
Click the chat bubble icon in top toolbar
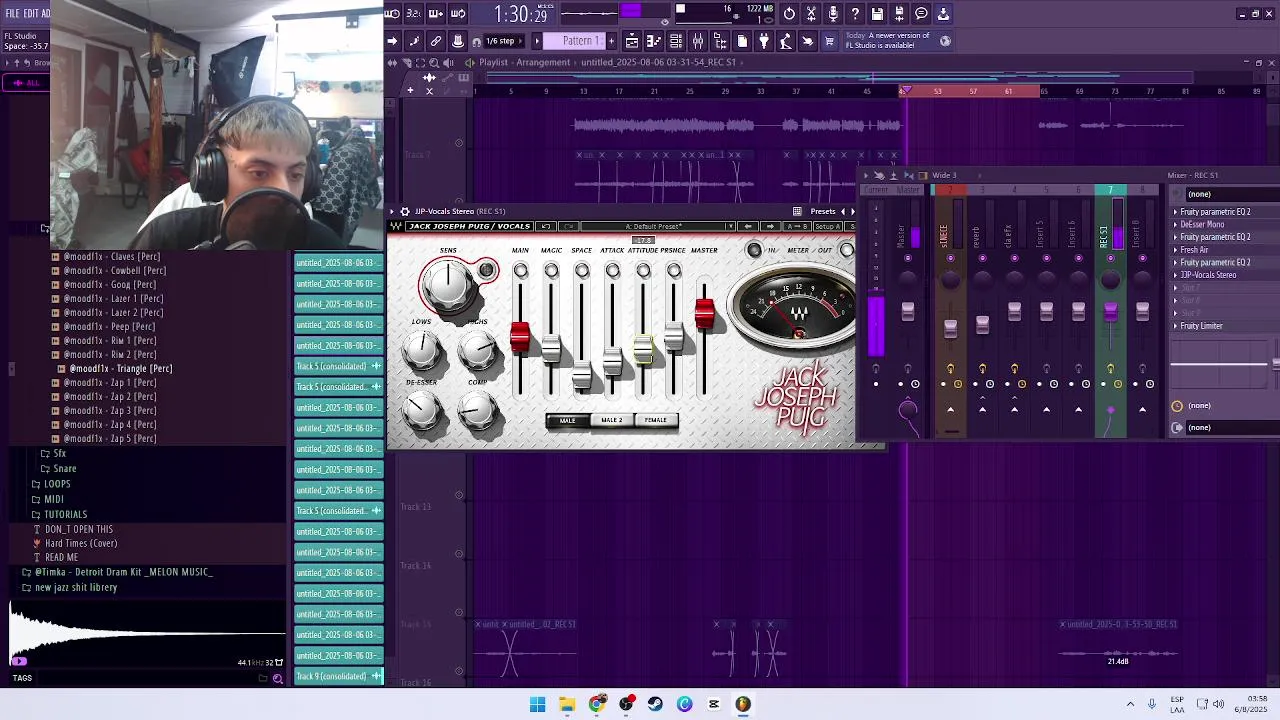(x=921, y=14)
